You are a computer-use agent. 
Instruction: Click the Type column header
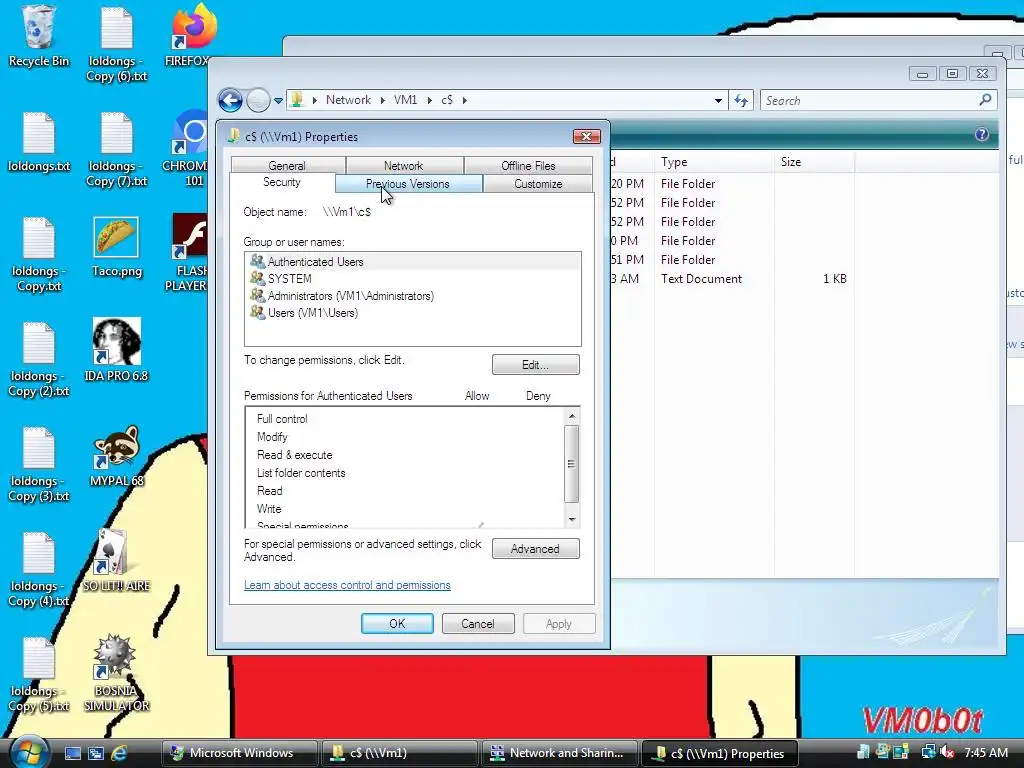[x=713, y=162]
